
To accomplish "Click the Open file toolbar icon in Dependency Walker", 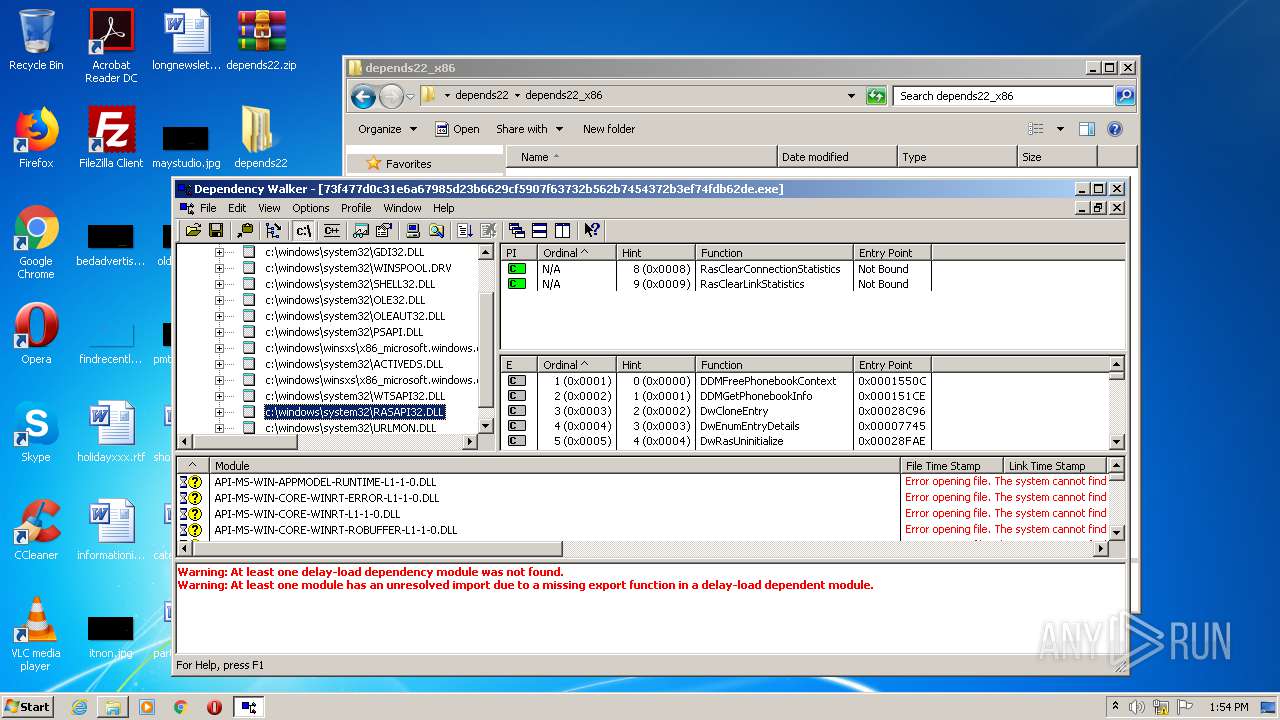I will [193, 230].
